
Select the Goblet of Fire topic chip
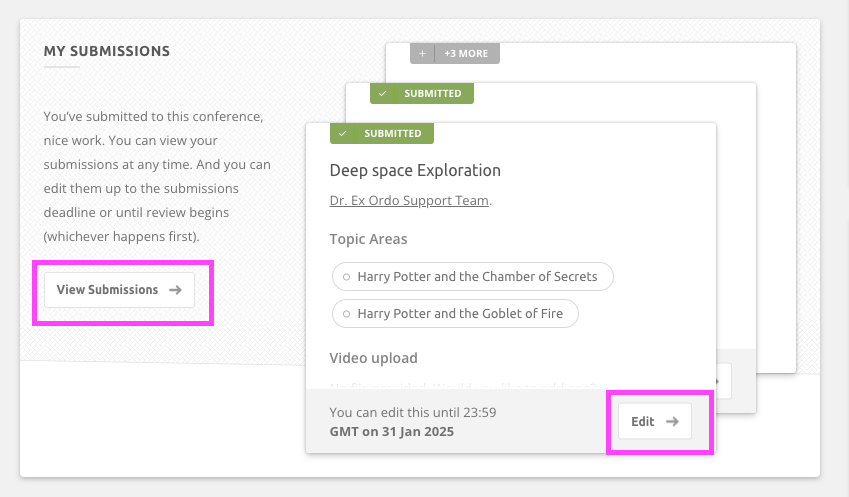tap(455, 313)
